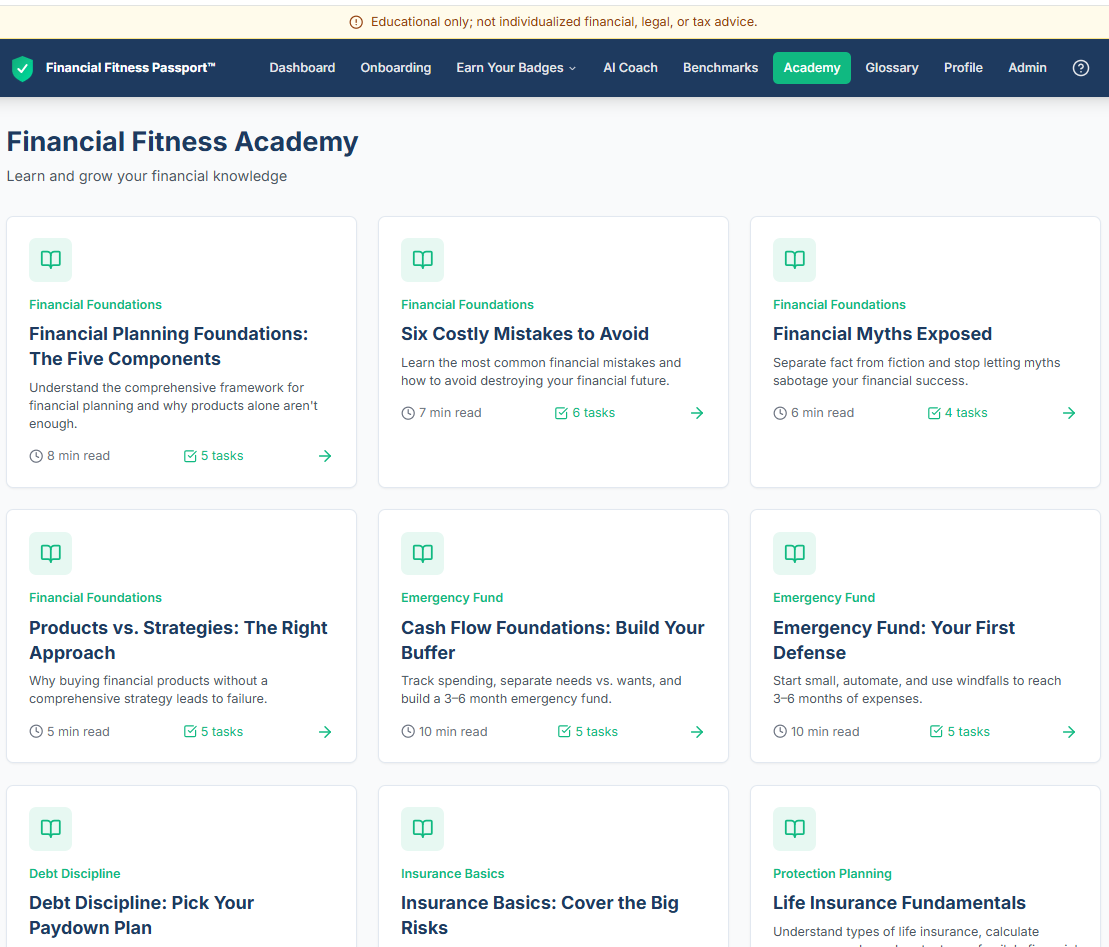Switch to the Dashboard tab

[302, 68]
